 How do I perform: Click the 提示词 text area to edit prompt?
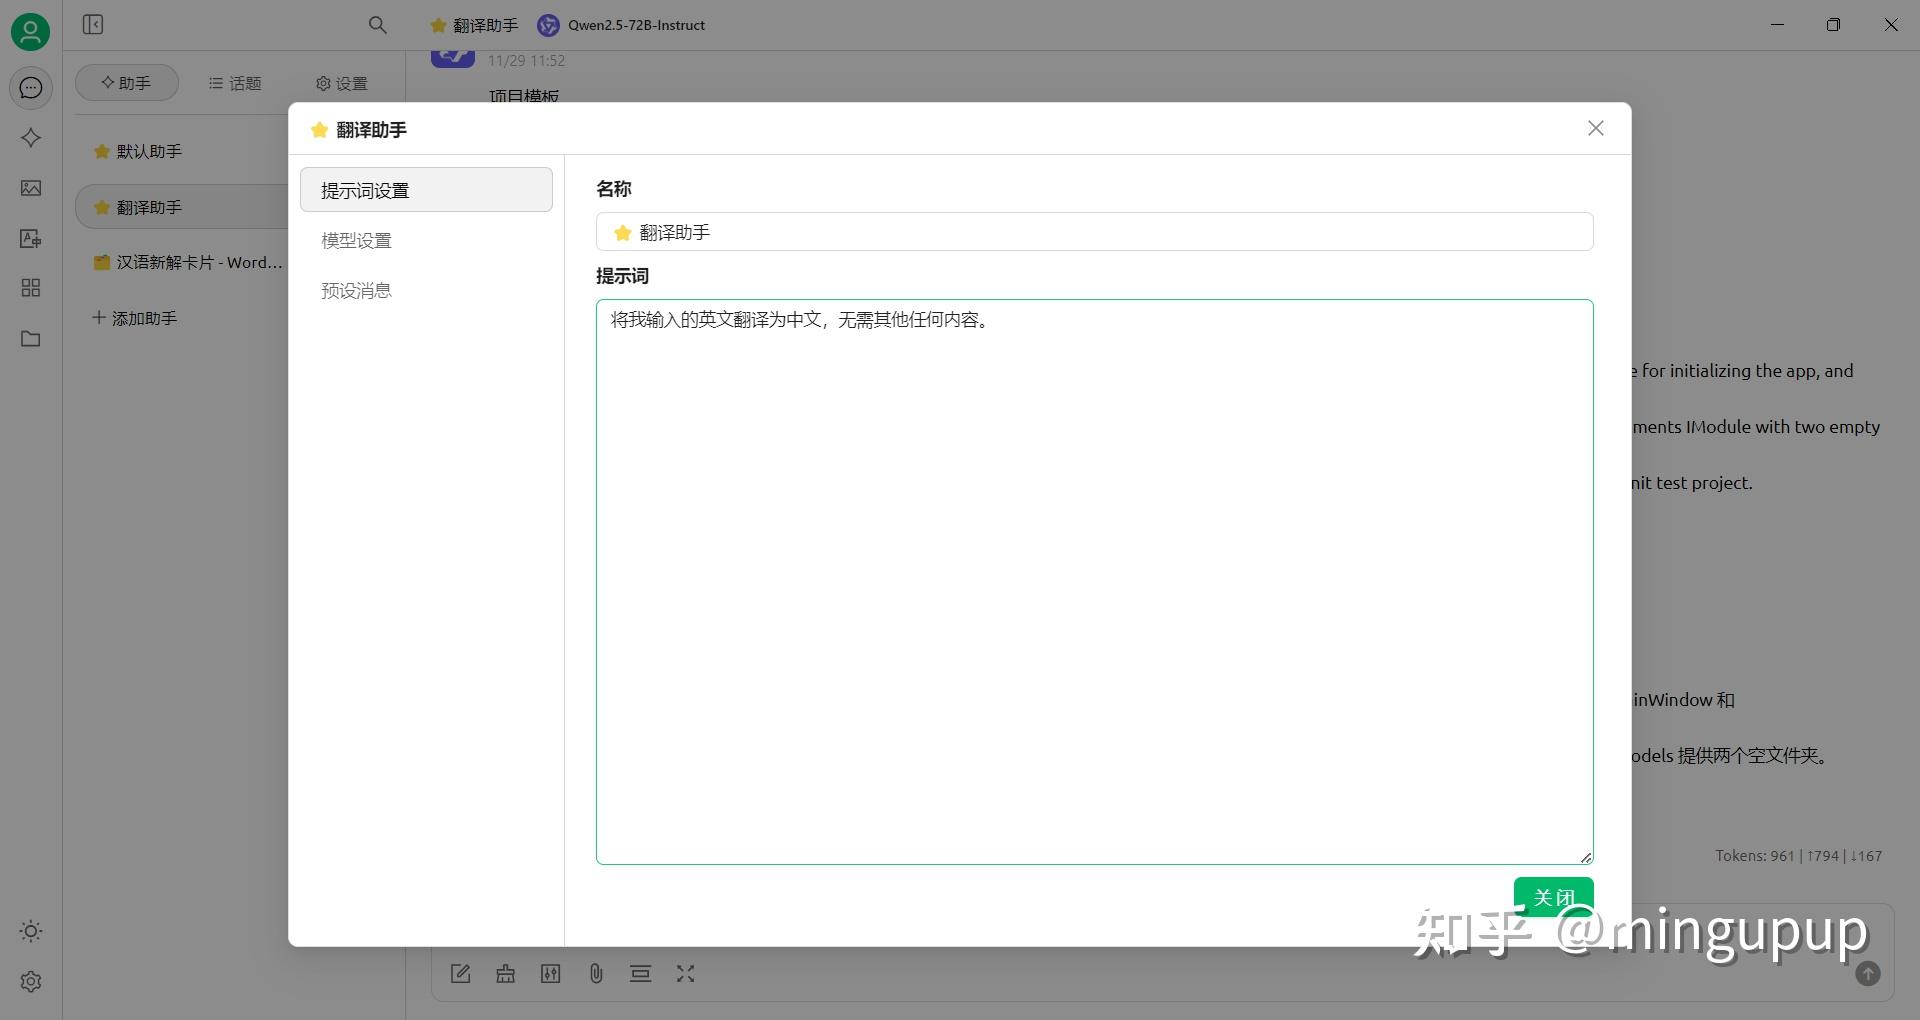click(x=1094, y=580)
